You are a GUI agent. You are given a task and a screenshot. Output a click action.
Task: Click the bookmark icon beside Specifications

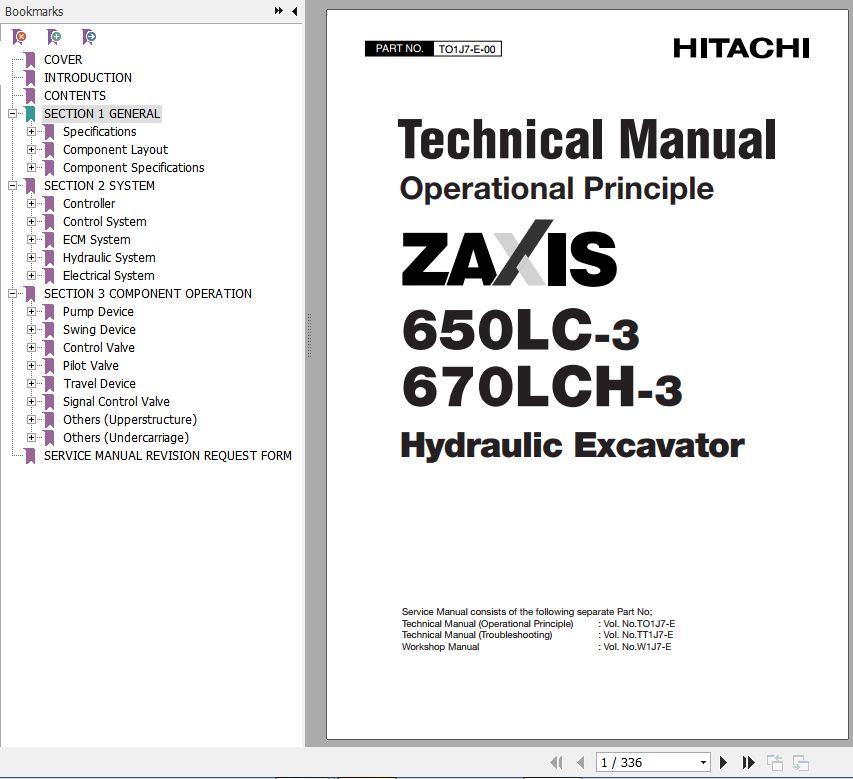50,132
